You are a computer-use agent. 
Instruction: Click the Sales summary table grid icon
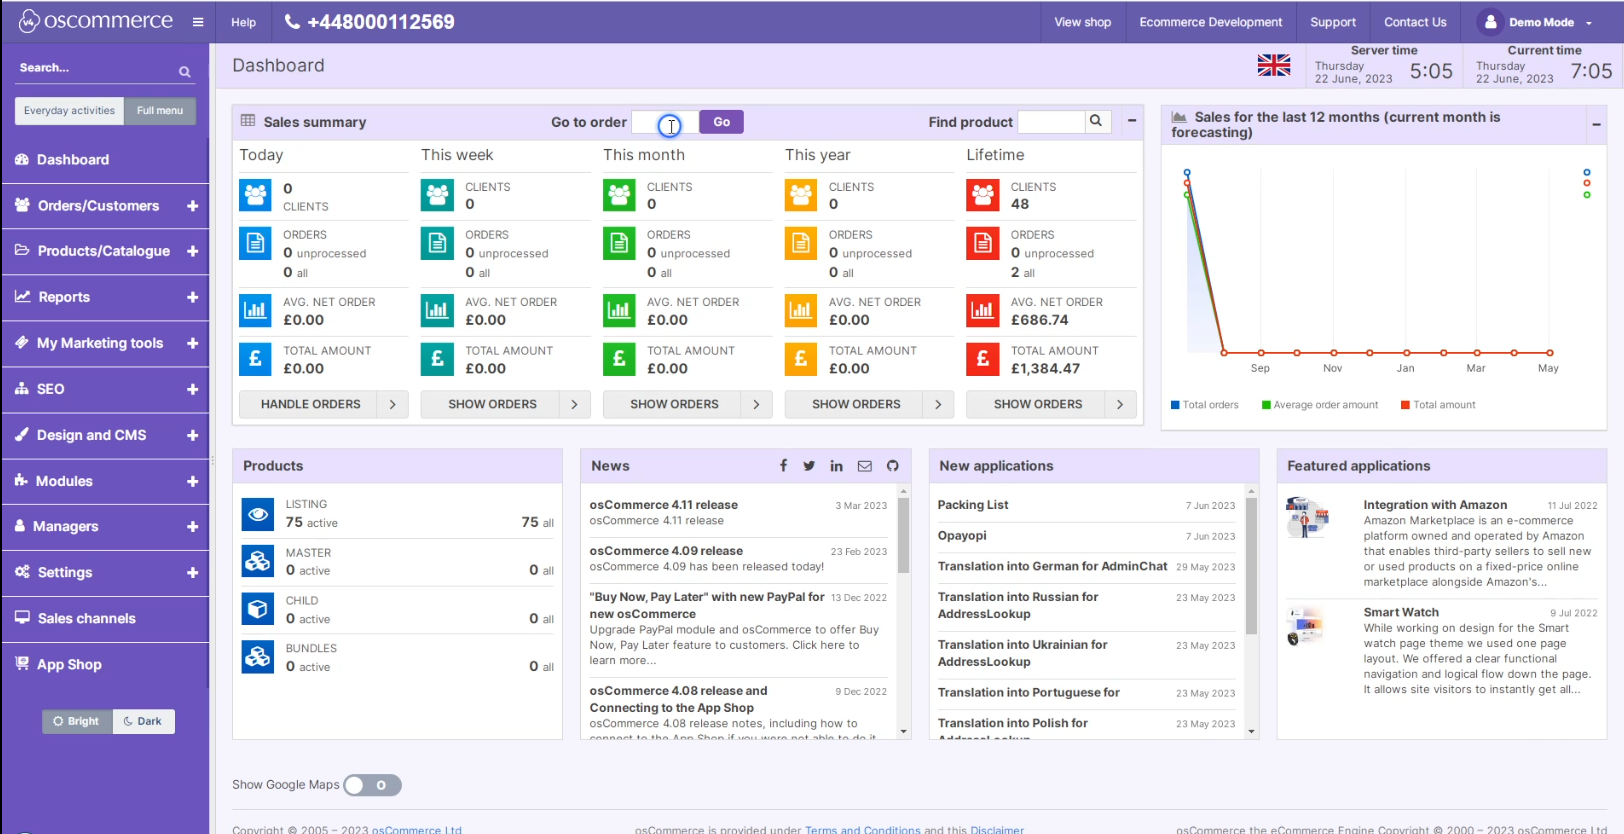248,120
